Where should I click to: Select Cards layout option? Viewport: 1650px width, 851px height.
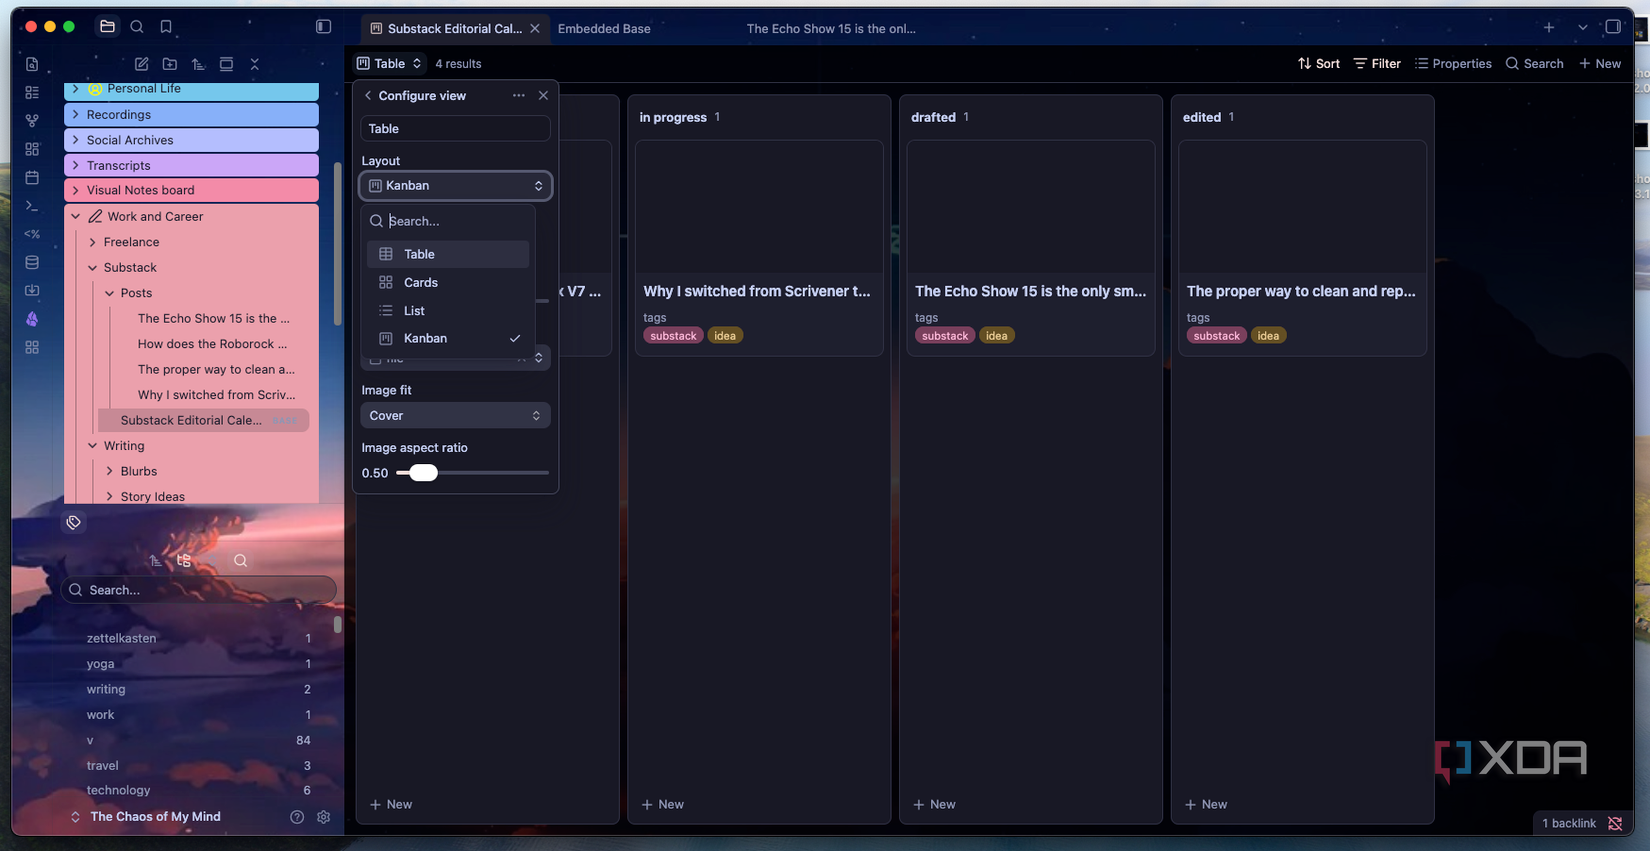click(x=448, y=283)
